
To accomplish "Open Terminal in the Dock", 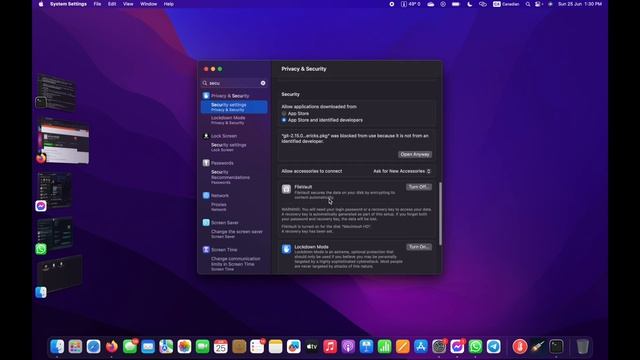I will coord(556,347).
